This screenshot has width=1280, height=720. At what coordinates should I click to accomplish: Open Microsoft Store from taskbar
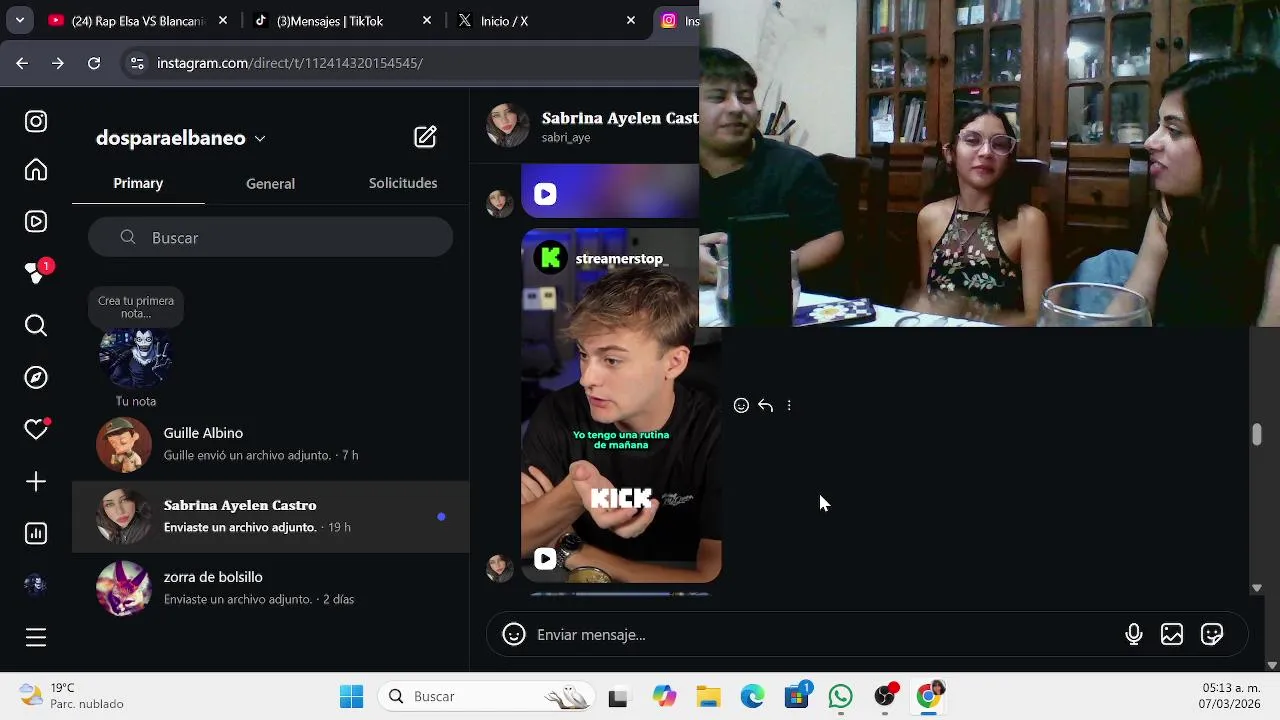point(797,696)
